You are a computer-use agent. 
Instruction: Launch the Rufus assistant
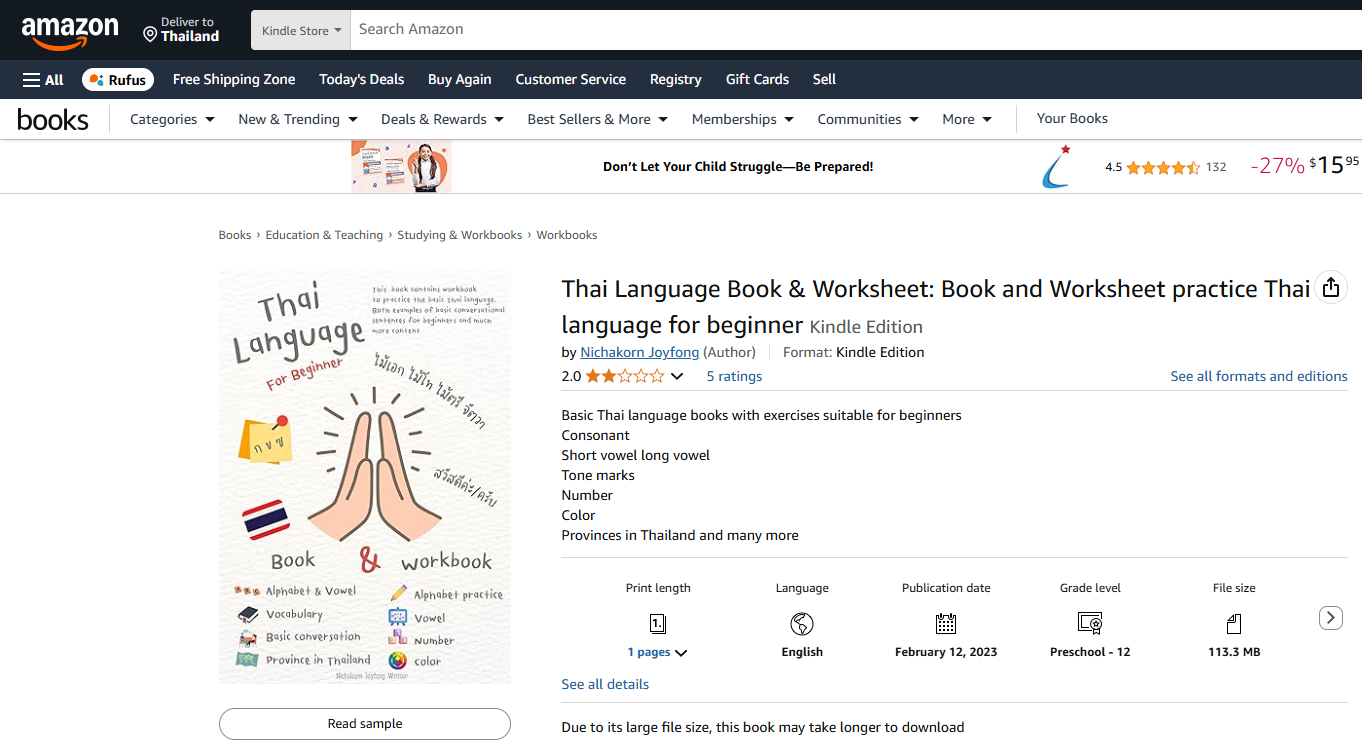pos(118,80)
